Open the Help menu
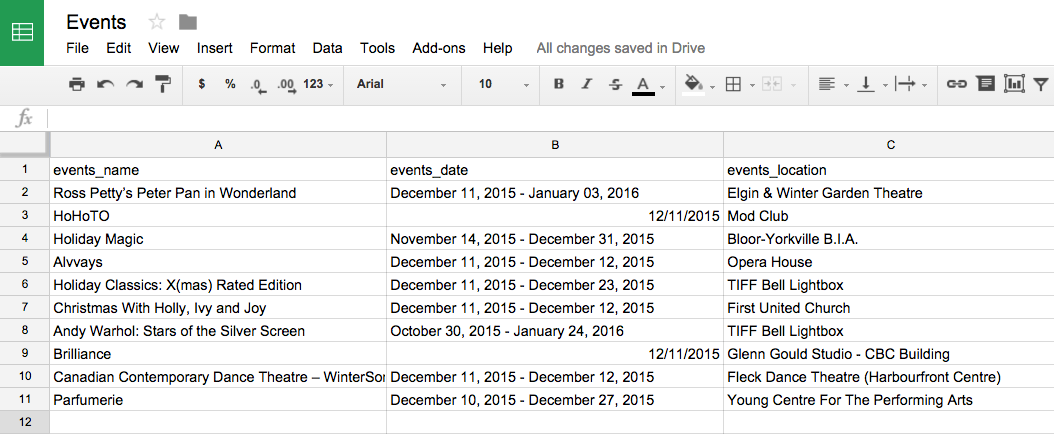This screenshot has width=1054, height=434. [x=497, y=48]
